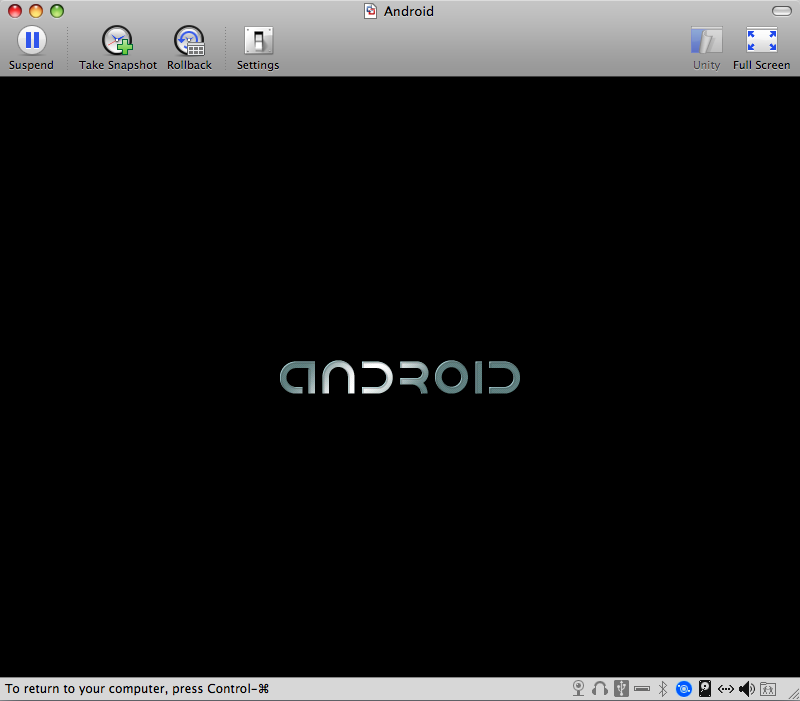The width and height of the screenshot is (800, 701).
Task: Toggle the Bluetooth device connection
Action: pos(662,689)
